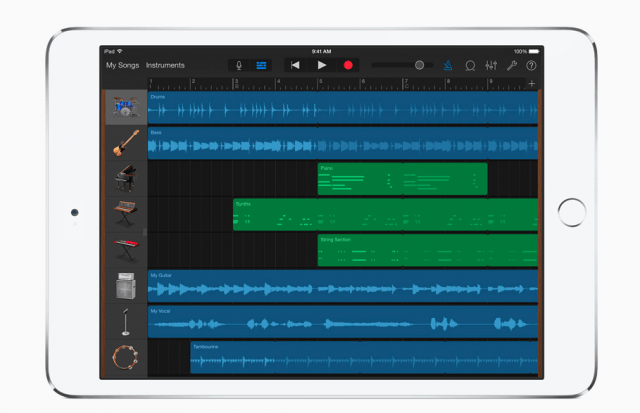The height and width of the screenshot is (413, 640).
Task: Start recording with red record button
Action: 348,65
